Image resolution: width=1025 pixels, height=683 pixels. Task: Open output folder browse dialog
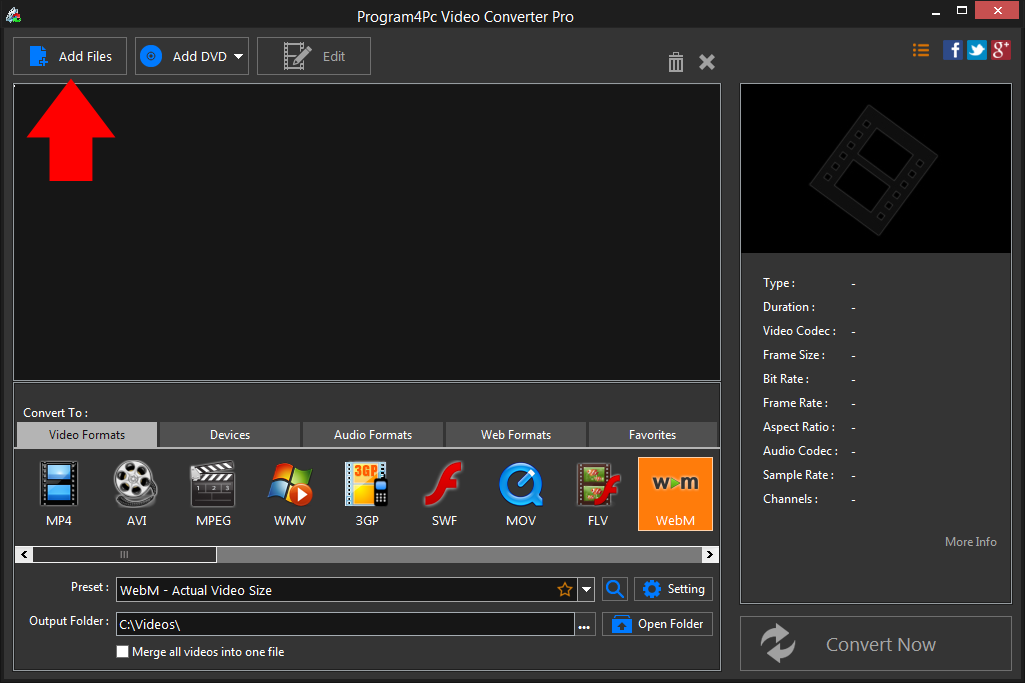(584, 623)
